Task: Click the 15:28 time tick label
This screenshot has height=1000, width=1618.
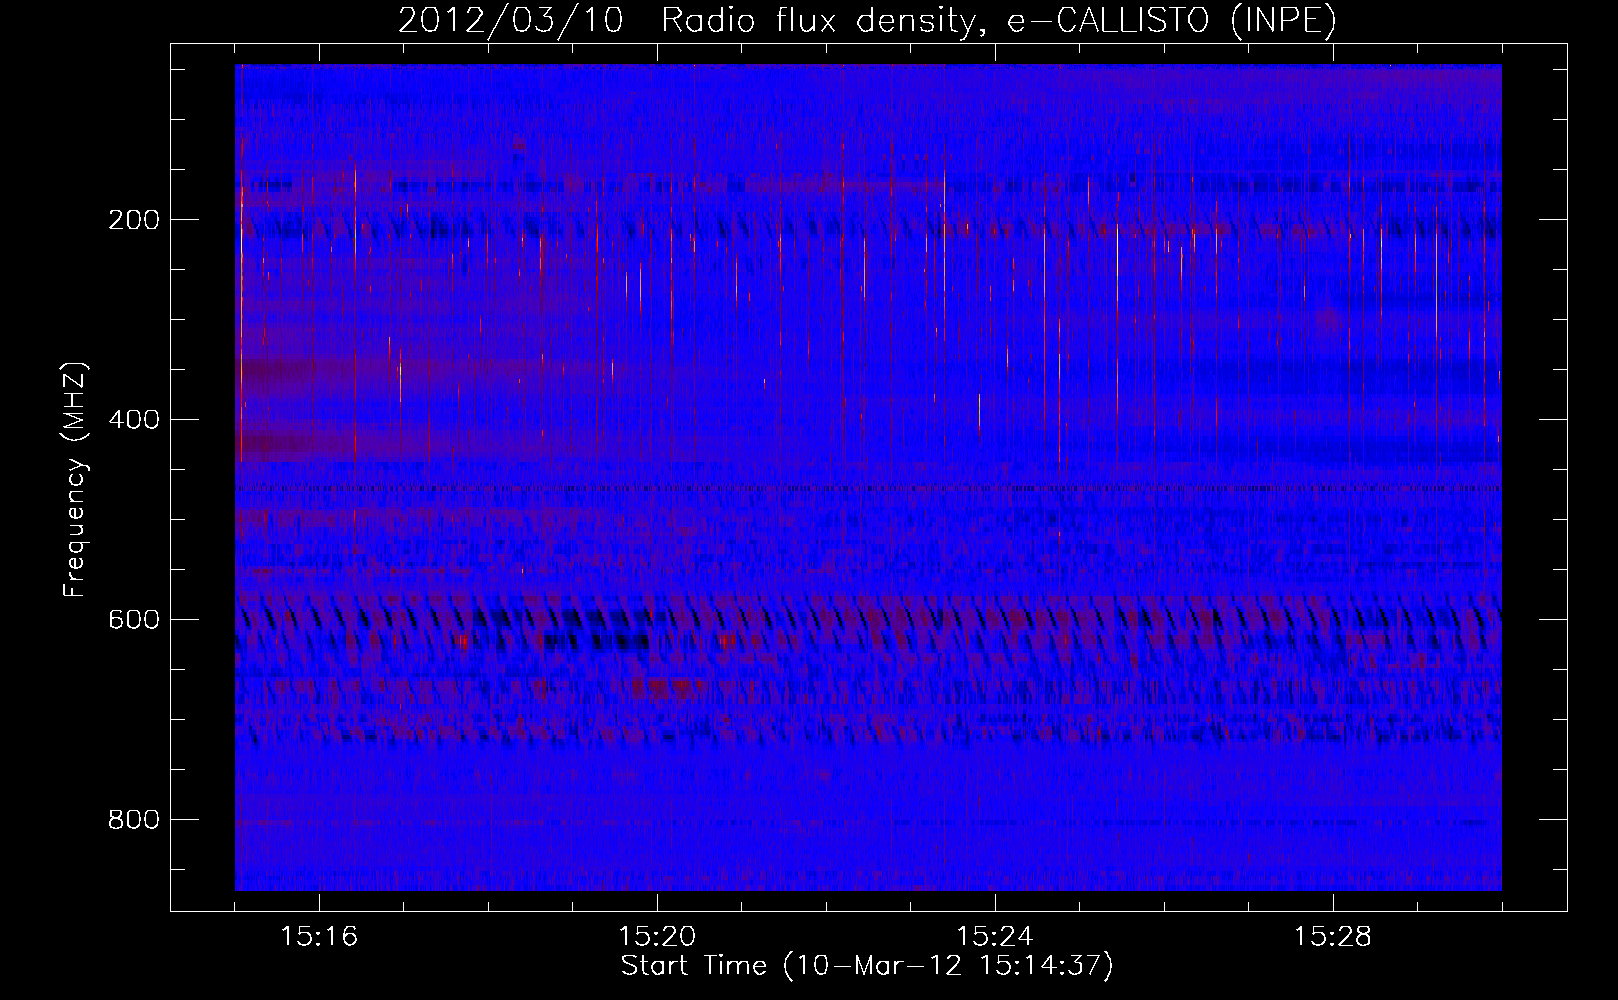Action: pos(1333,937)
